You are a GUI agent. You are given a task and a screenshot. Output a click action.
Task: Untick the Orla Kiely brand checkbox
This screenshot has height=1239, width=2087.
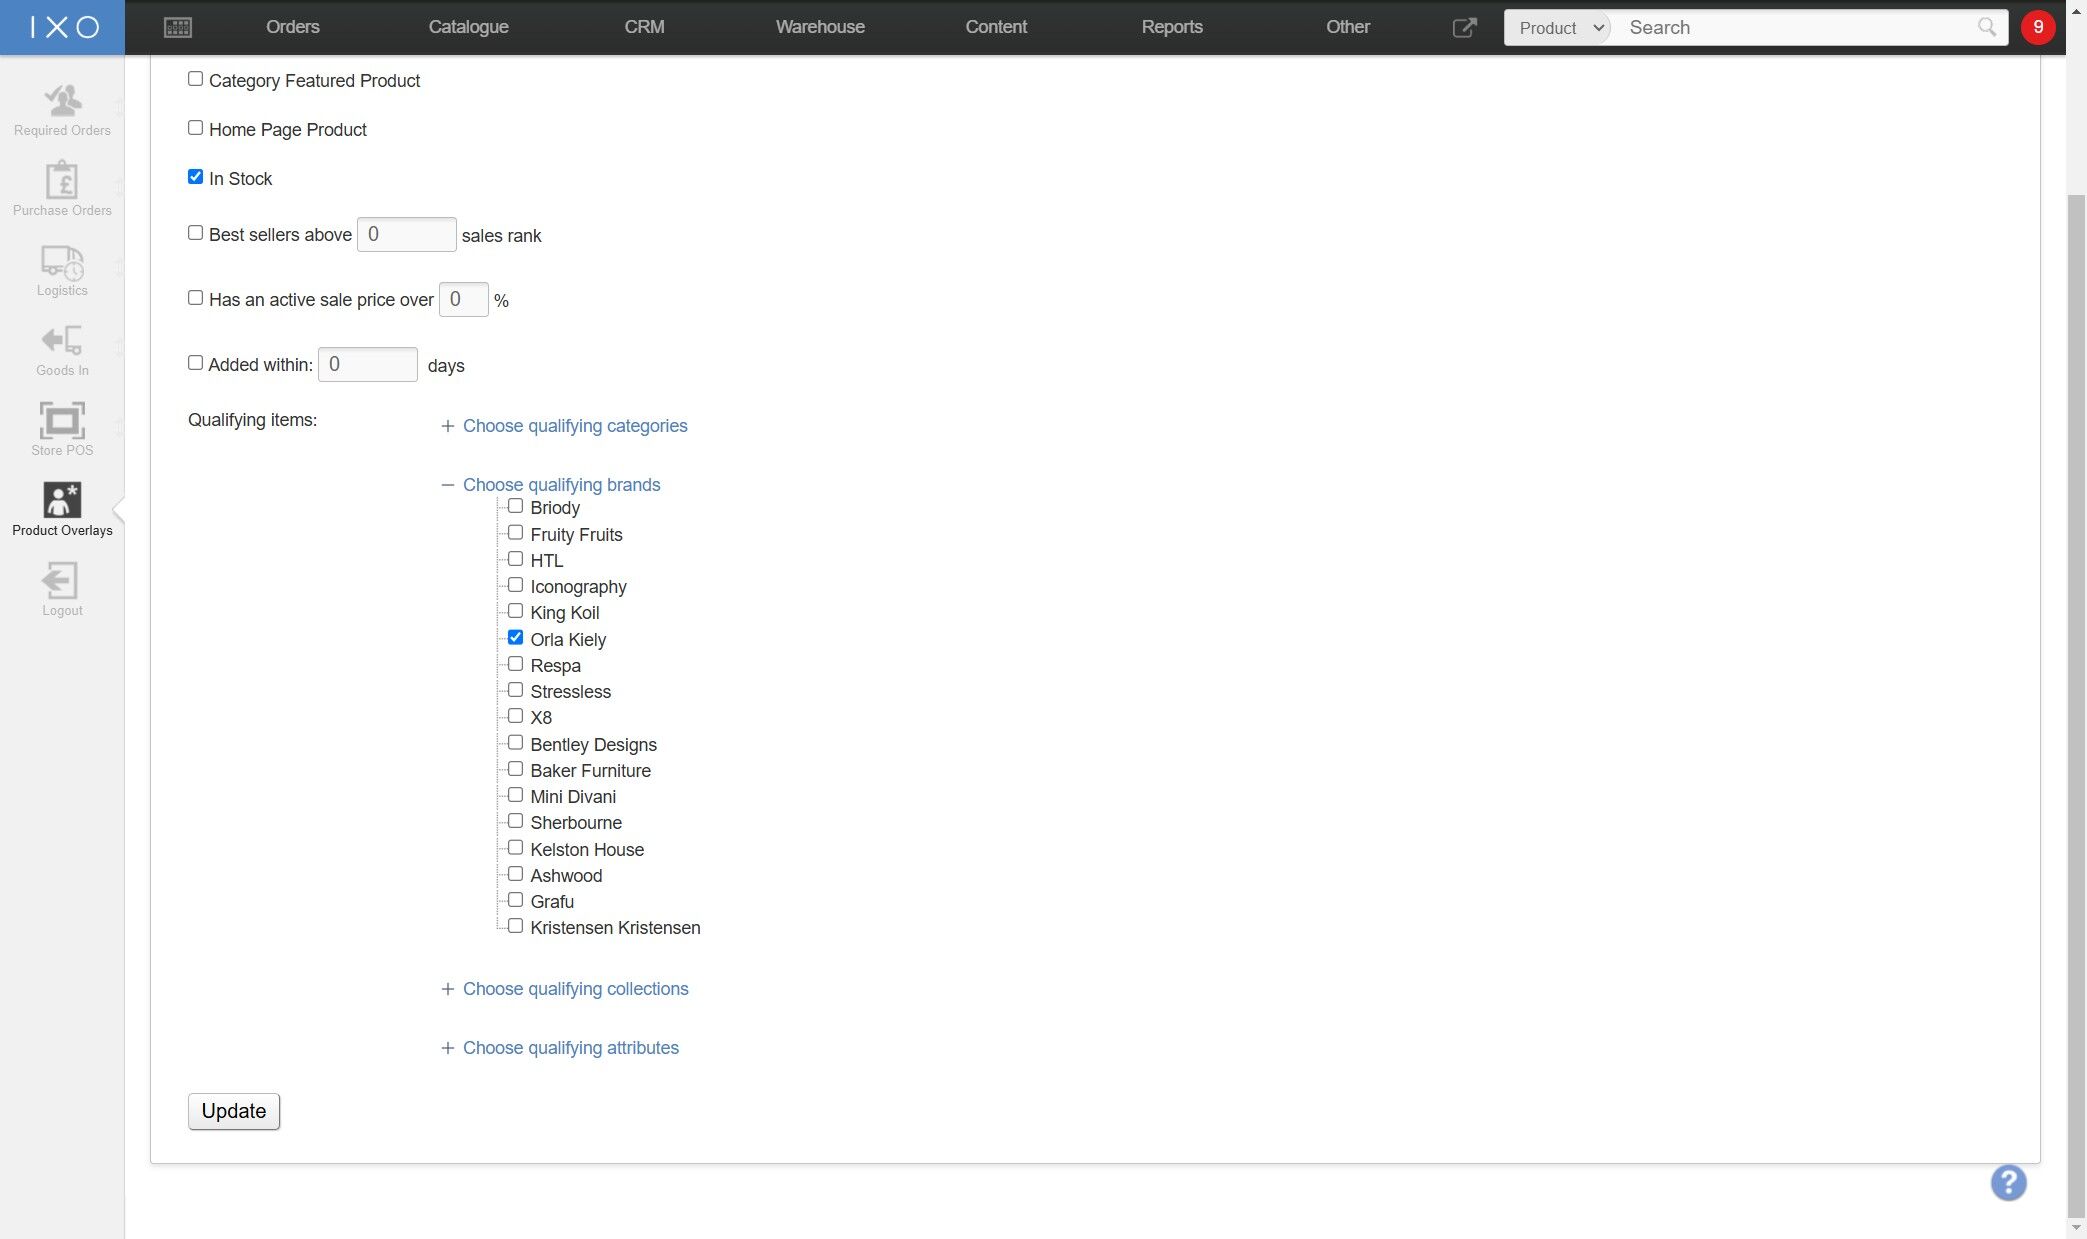[516, 638]
